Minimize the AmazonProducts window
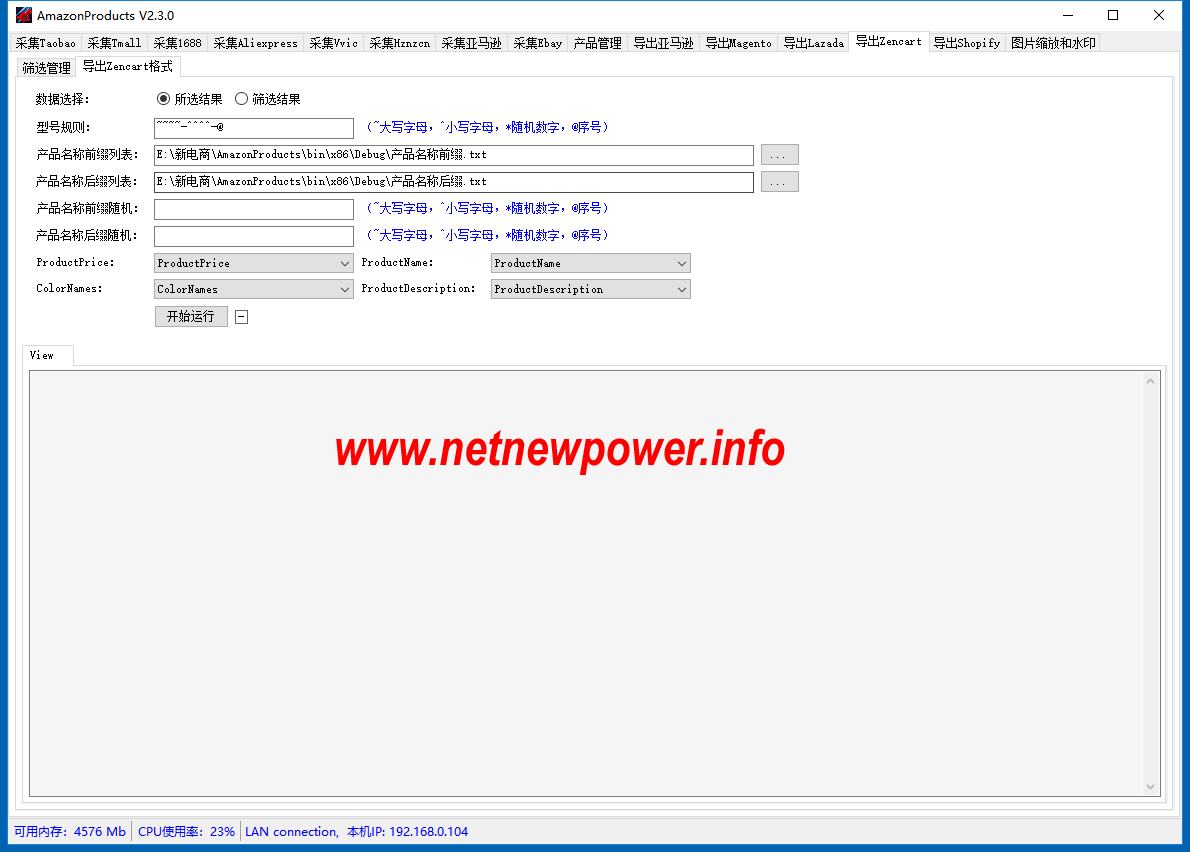The height and width of the screenshot is (852, 1190). [1068, 15]
